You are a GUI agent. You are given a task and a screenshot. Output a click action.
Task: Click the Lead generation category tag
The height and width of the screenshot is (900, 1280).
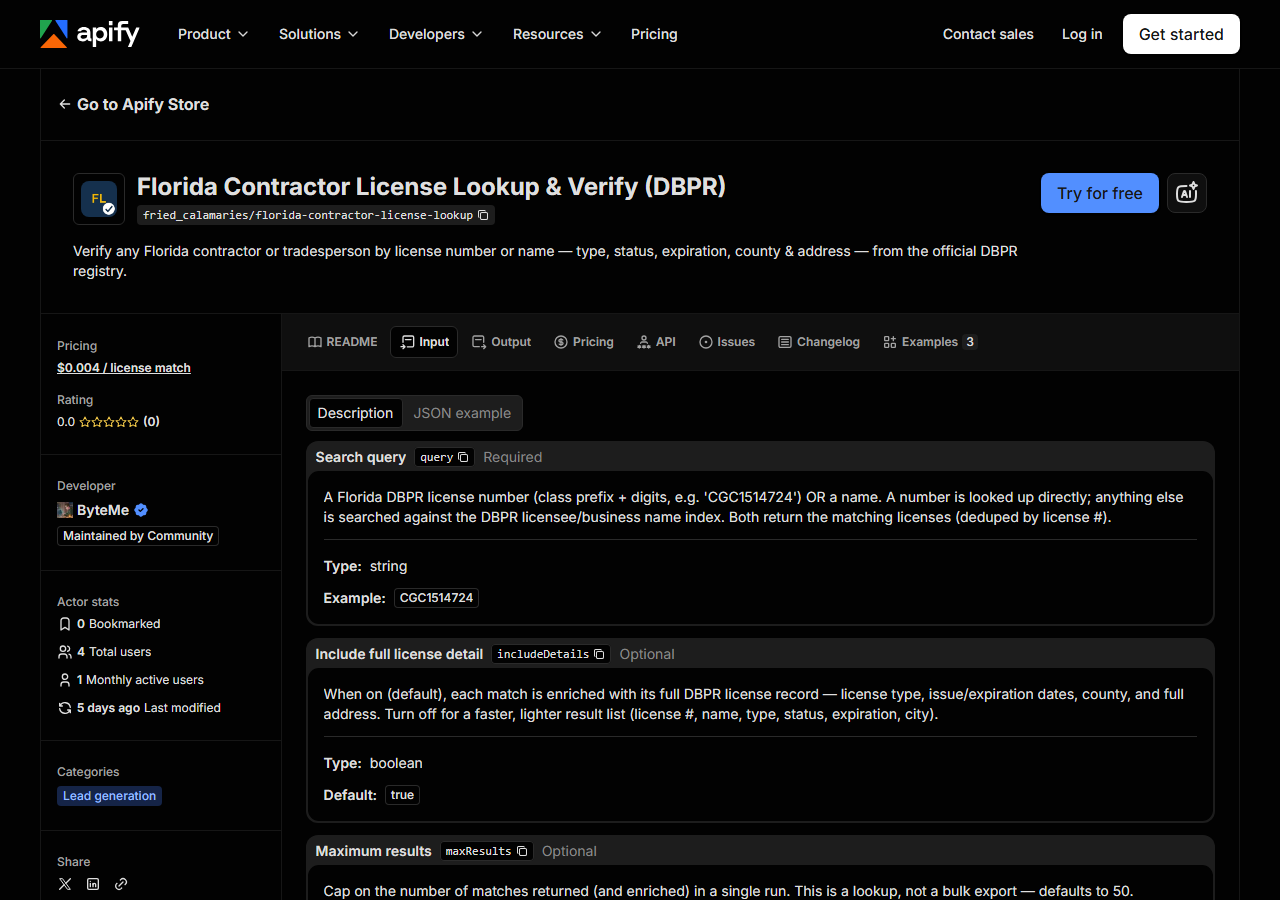coord(109,796)
